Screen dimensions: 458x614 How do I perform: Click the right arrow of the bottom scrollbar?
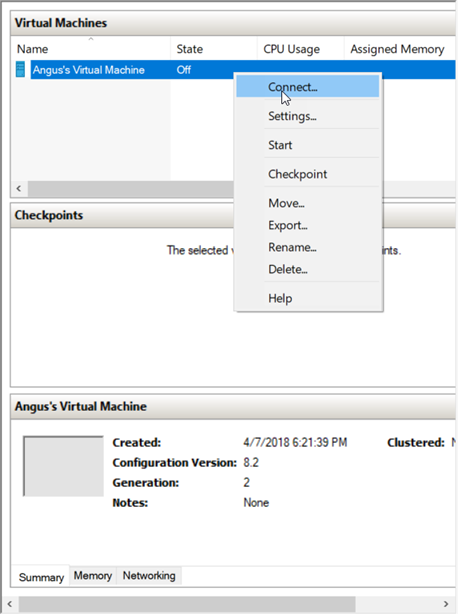(x=446, y=604)
